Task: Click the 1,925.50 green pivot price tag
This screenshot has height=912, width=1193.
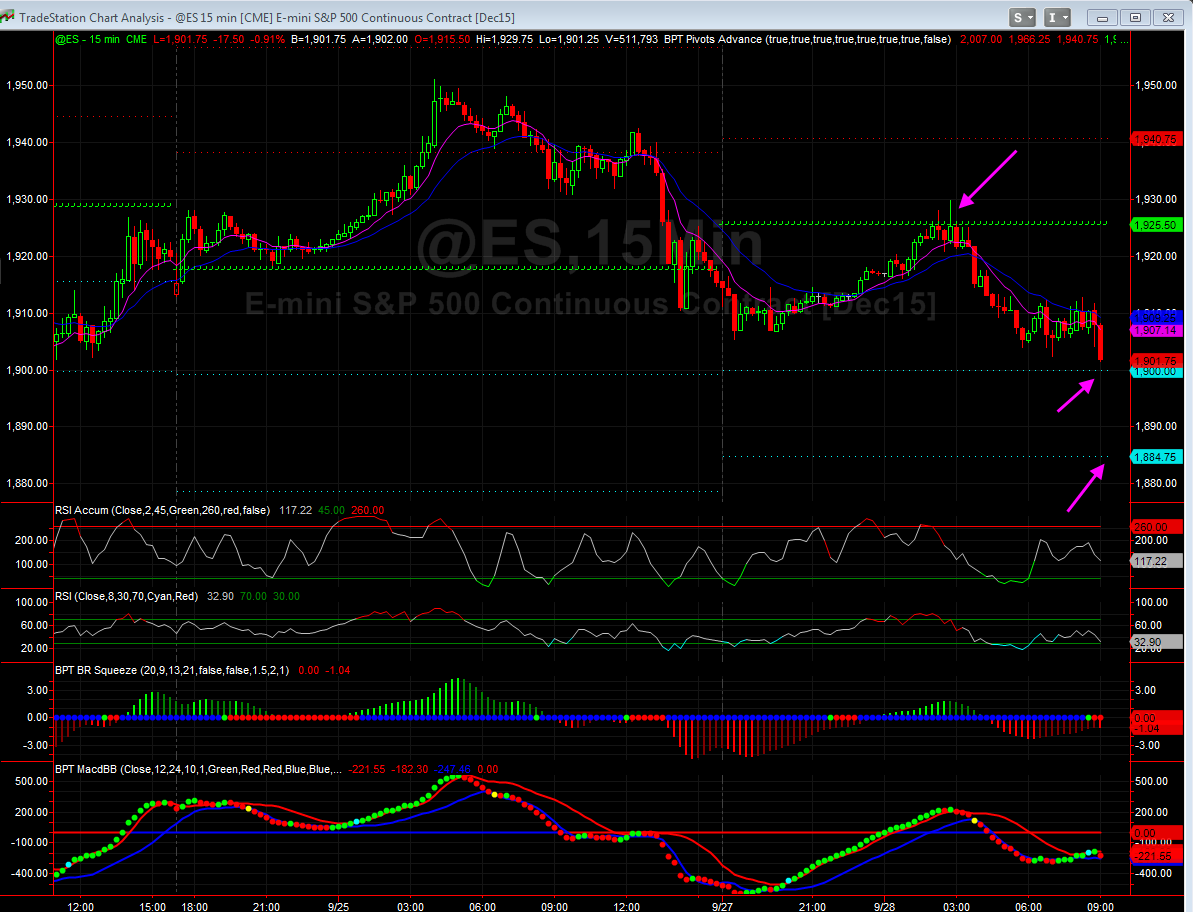Action: [1156, 225]
